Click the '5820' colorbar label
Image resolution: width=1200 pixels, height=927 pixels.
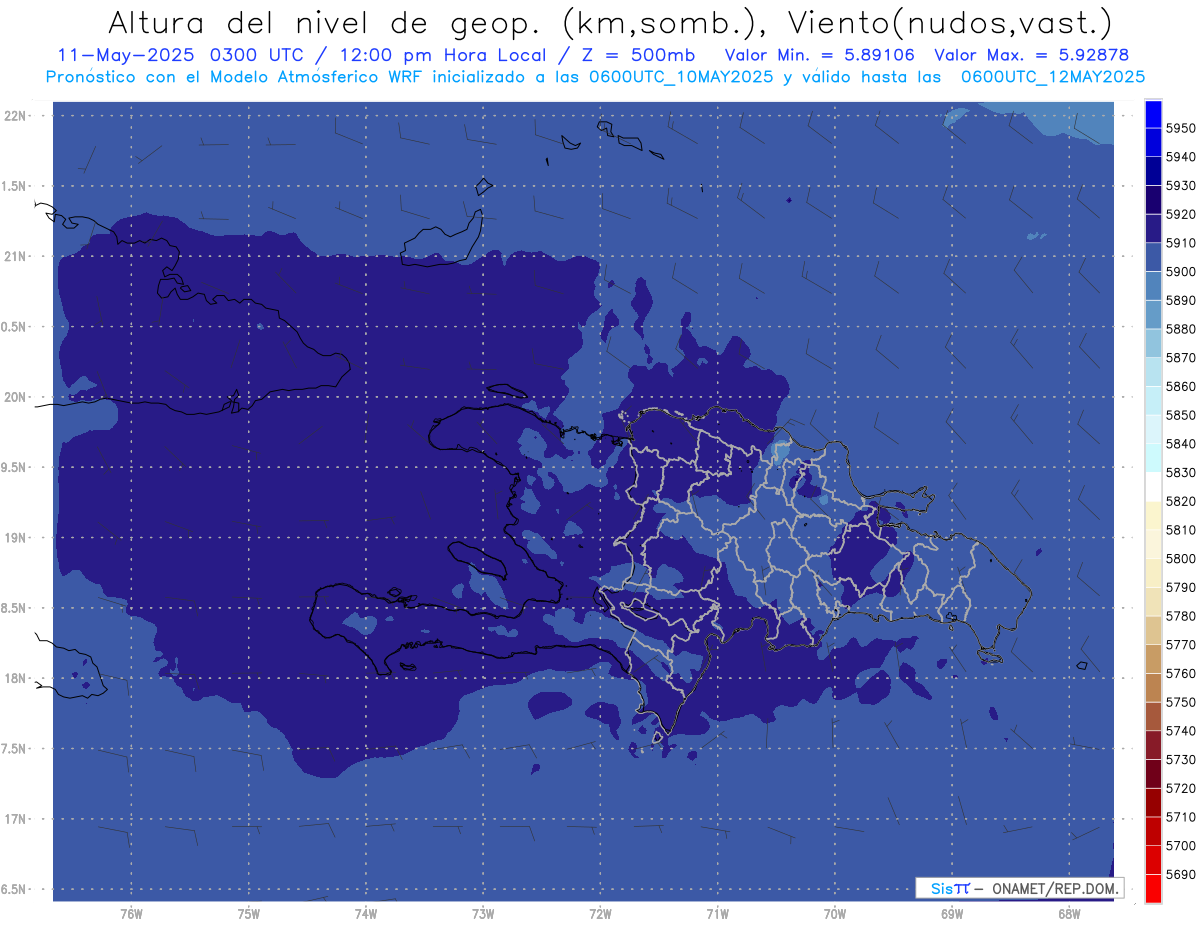[1180, 501]
